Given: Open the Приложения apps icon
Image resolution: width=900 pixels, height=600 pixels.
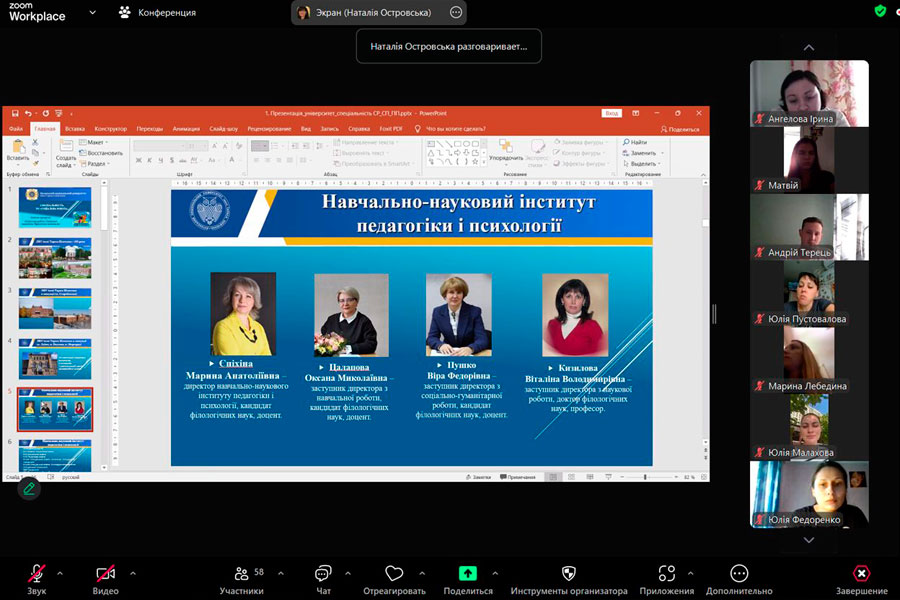Looking at the screenshot, I should pyautogui.click(x=667, y=574).
